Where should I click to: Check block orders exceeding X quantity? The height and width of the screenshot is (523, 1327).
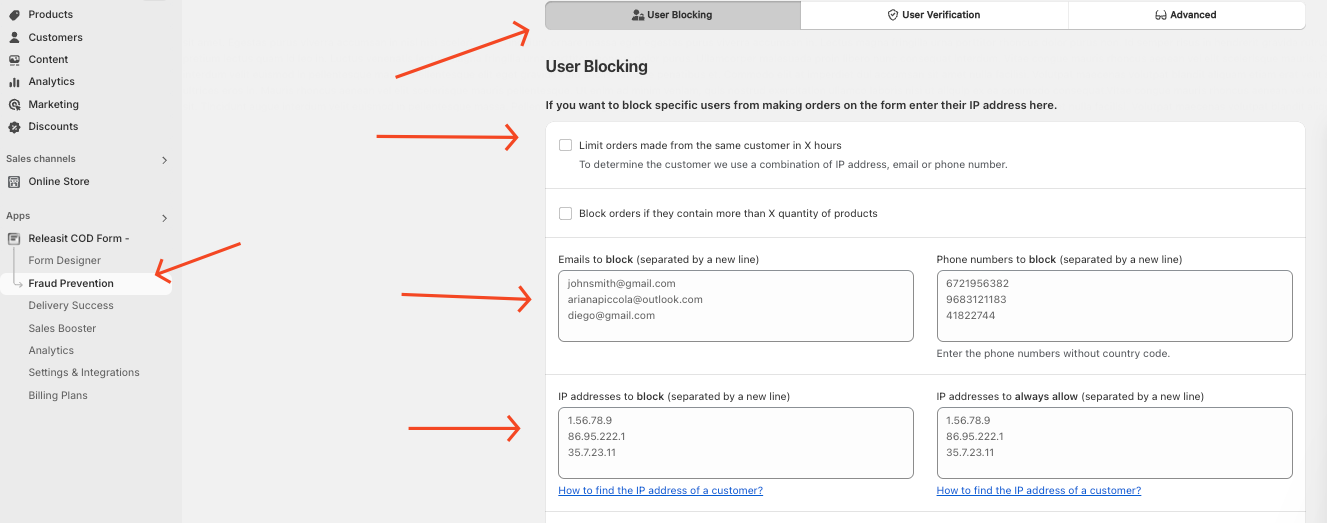click(x=566, y=213)
